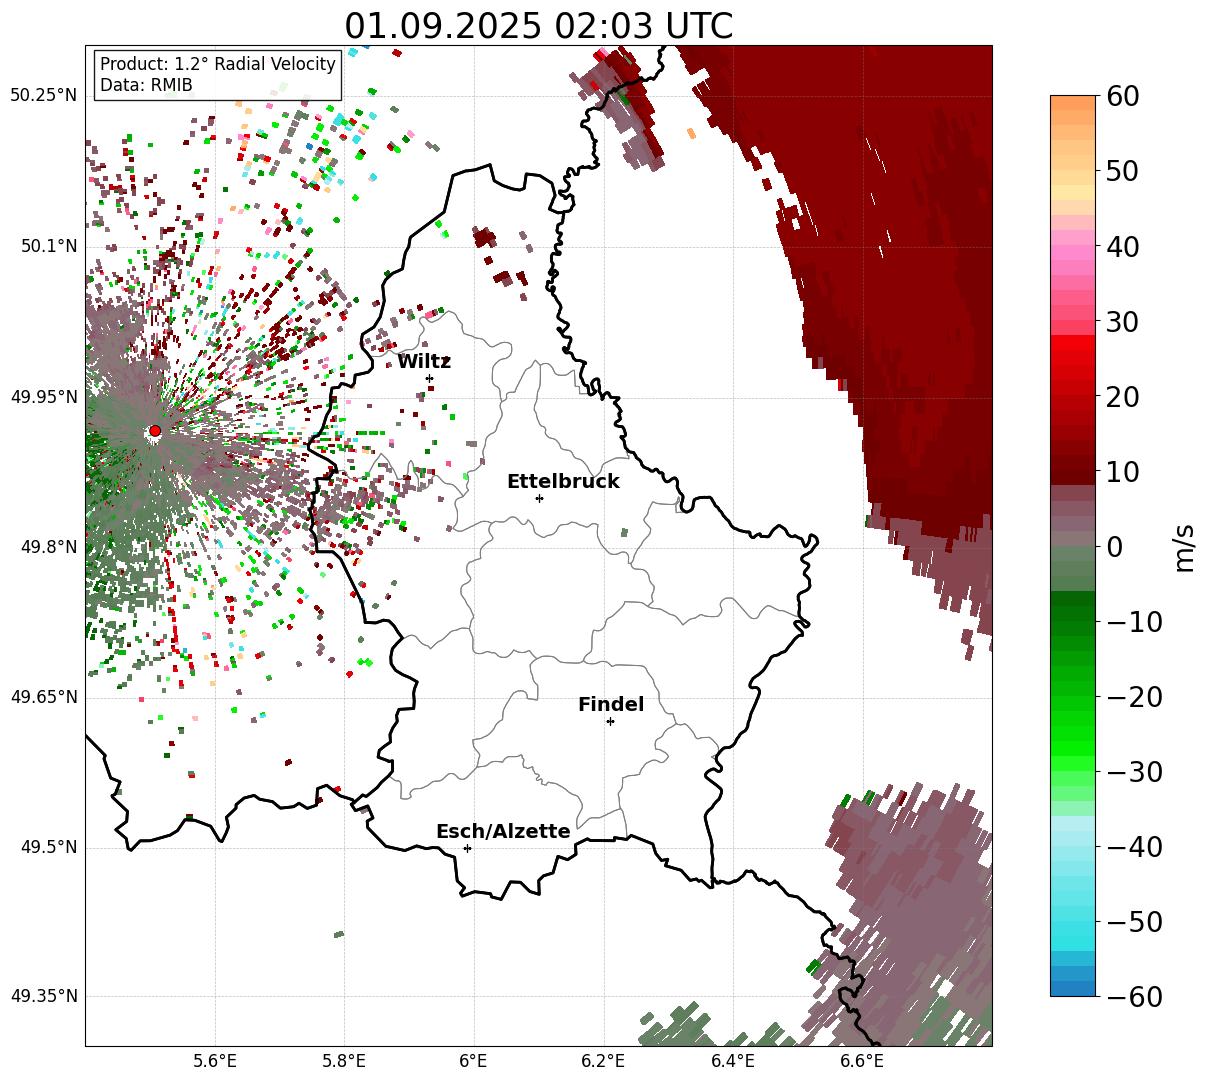Click the Wiltz station label

click(424, 361)
